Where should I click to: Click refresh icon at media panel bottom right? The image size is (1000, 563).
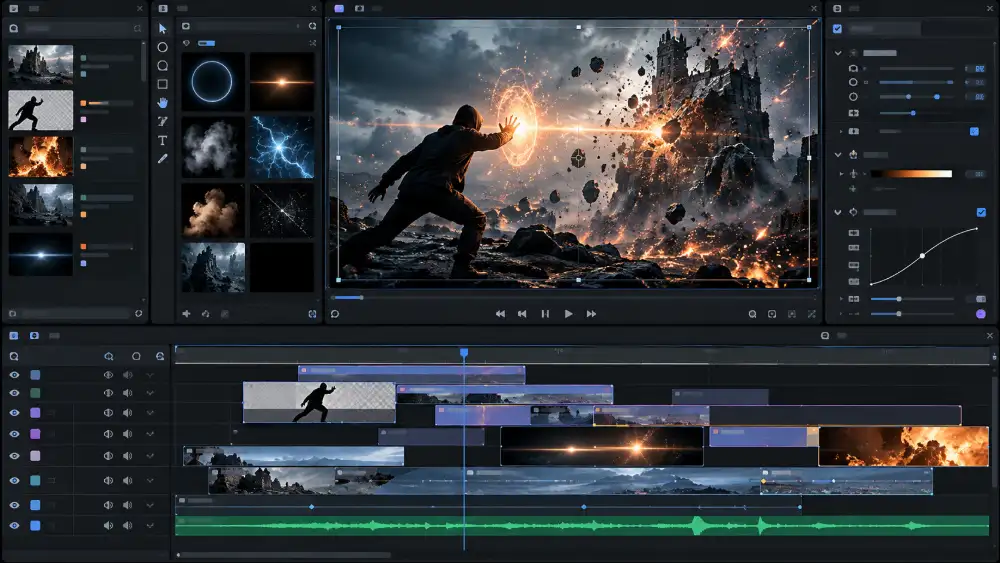[x=138, y=314]
